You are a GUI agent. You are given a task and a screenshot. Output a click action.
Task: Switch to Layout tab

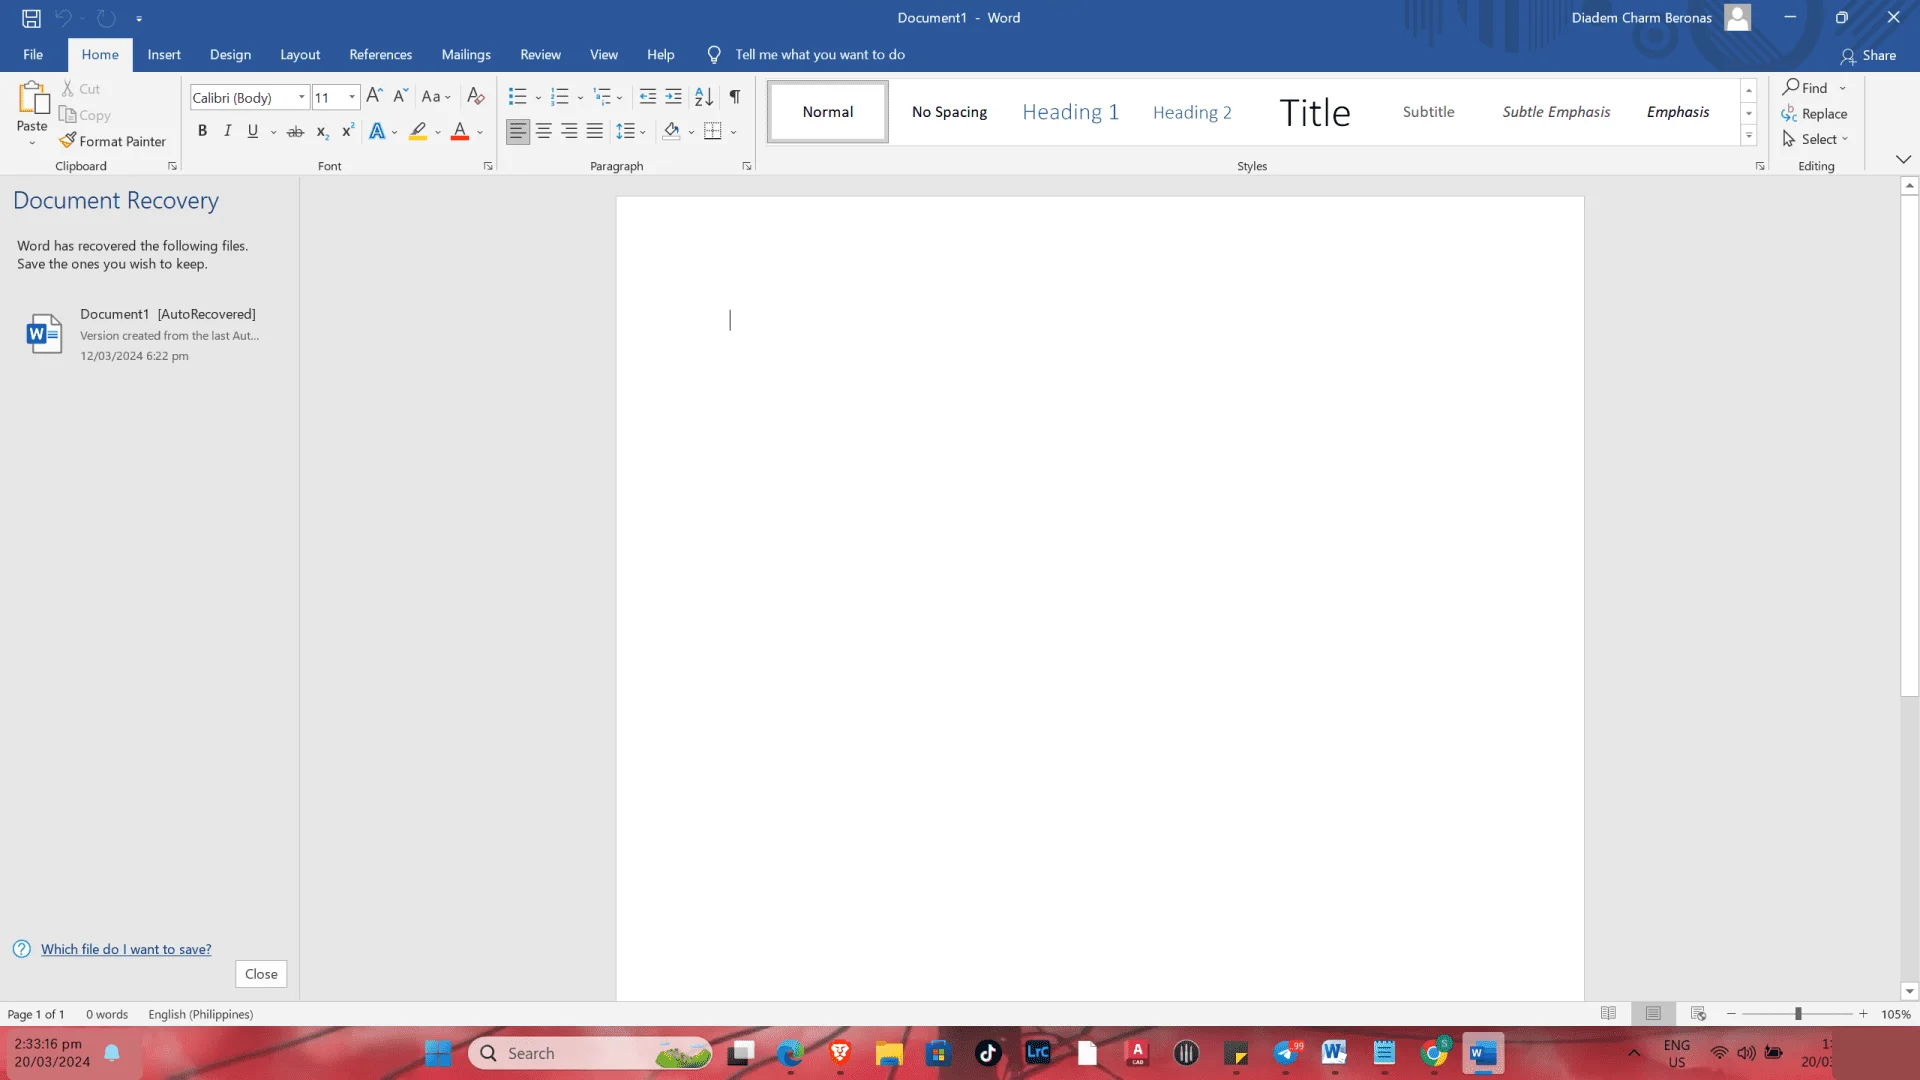[300, 55]
